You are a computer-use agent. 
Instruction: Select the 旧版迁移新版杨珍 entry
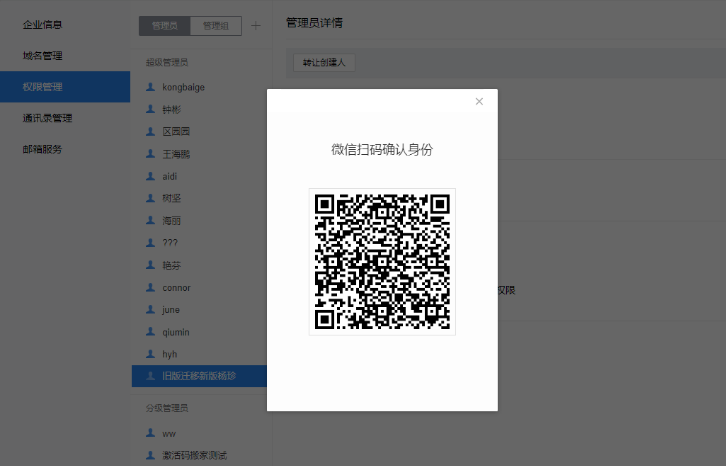tap(200, 376)
